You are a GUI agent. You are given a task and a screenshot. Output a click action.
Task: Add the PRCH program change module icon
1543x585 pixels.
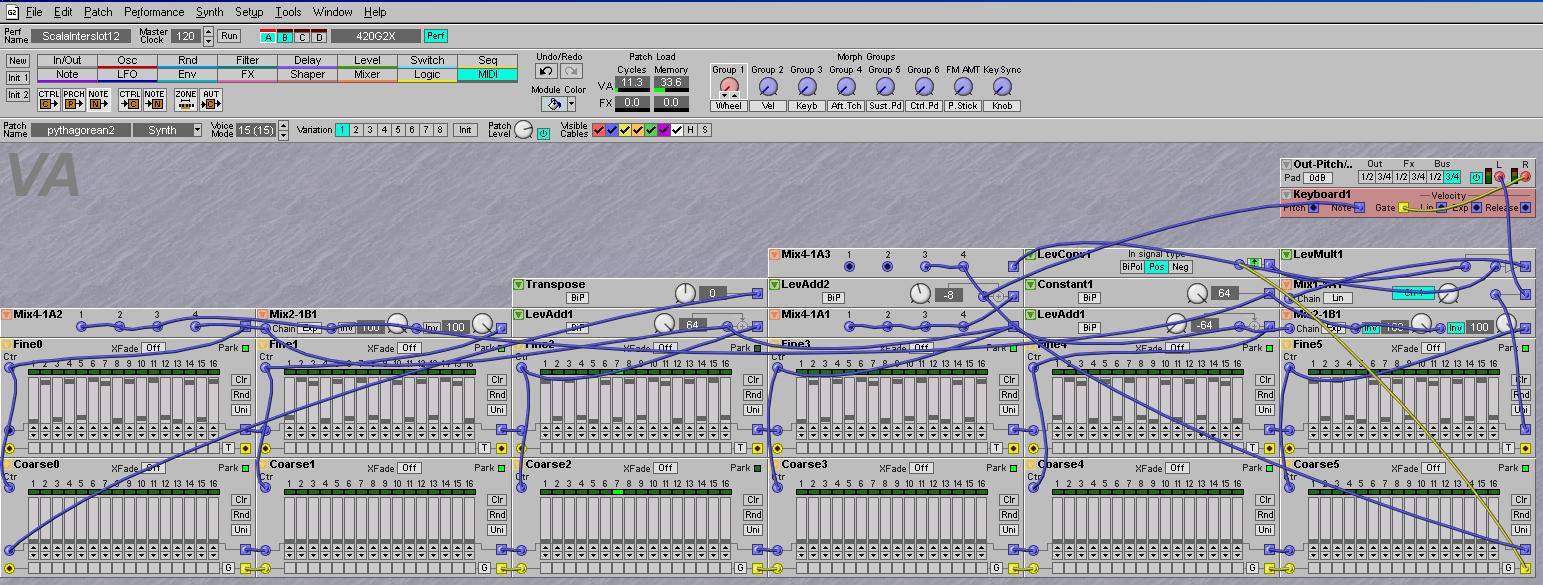pos(74,99)
